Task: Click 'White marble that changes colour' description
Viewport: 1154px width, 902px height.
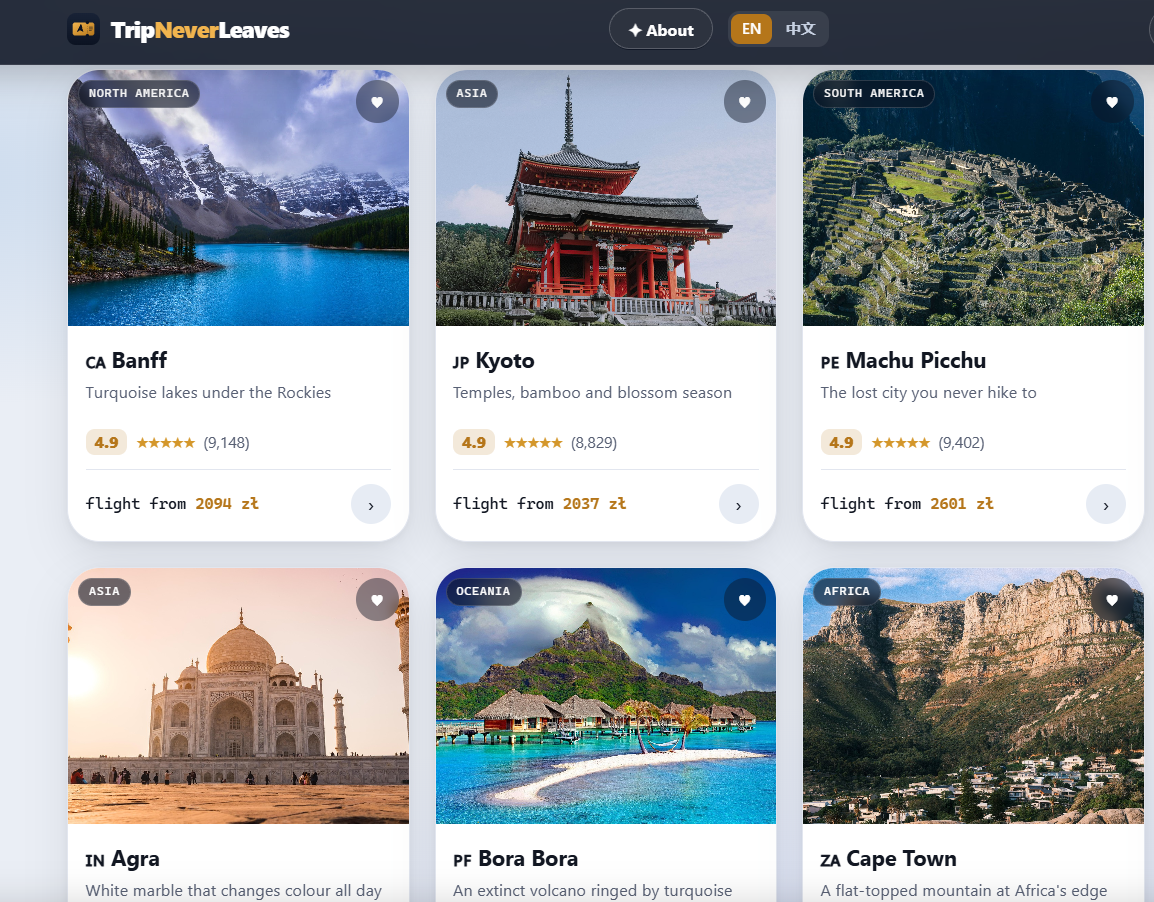Action: [x=233, y=891]
